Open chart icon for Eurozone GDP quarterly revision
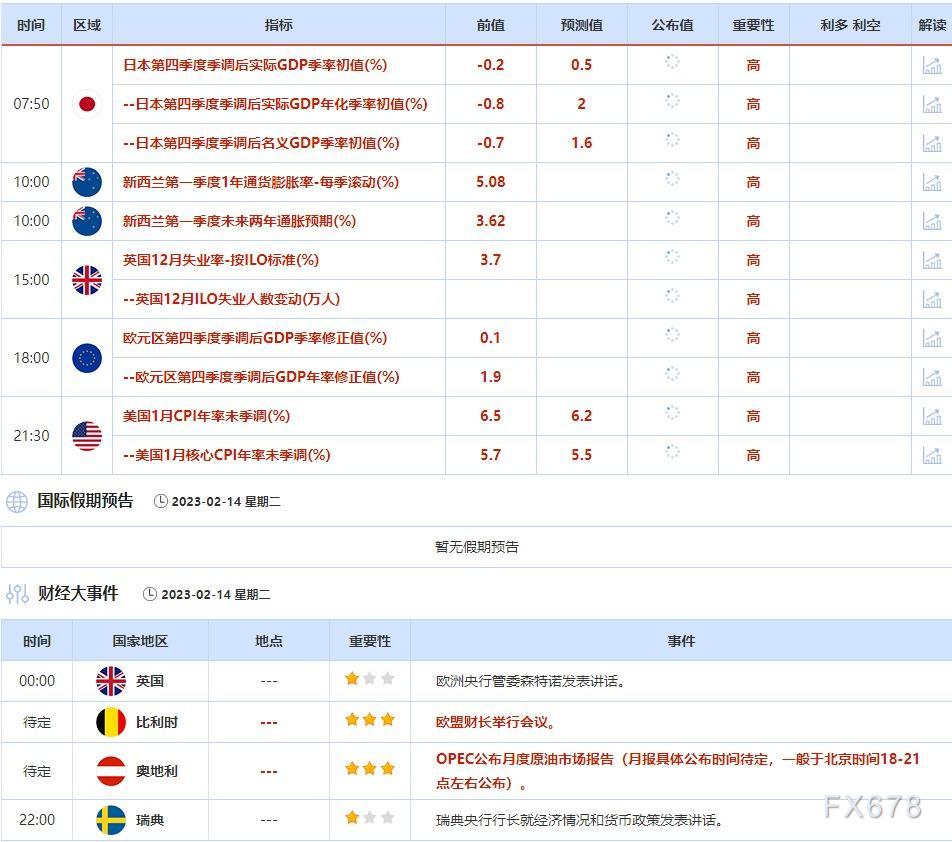The height and width of the screenshot is (842, 952). point(931,338)
